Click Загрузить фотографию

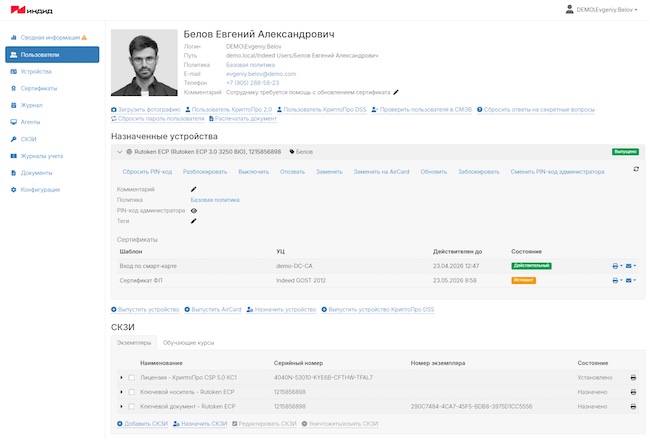coord(146,109)
